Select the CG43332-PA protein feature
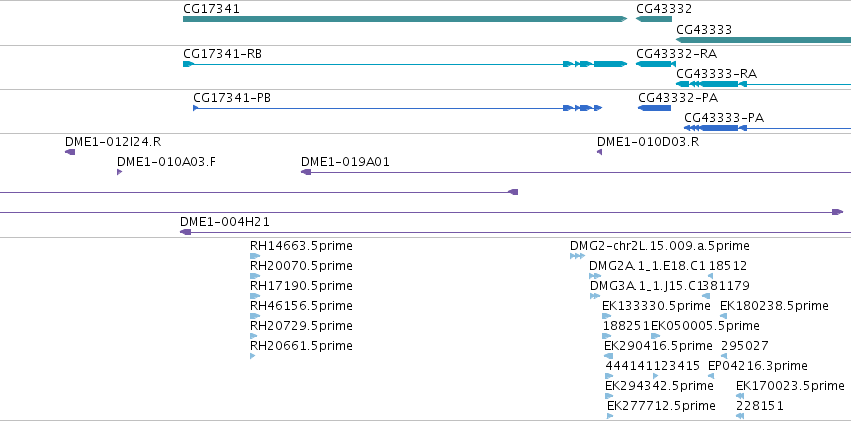Screen dimensions: 851x421 (655, 108)
